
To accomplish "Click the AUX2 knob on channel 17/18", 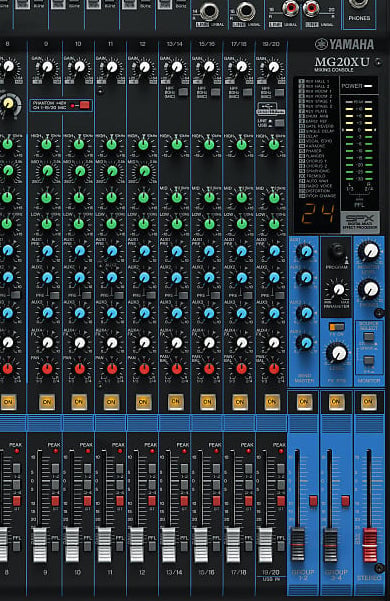I will [x=241, y=277].
